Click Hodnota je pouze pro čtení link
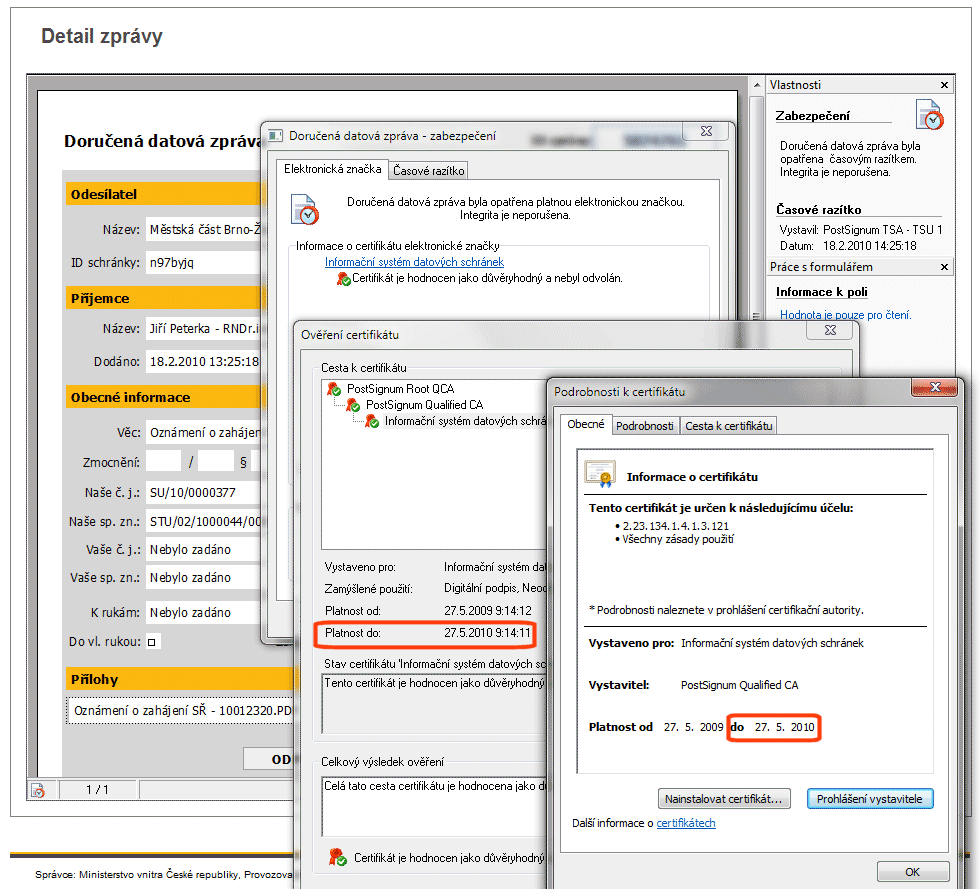 coord(845,314)
